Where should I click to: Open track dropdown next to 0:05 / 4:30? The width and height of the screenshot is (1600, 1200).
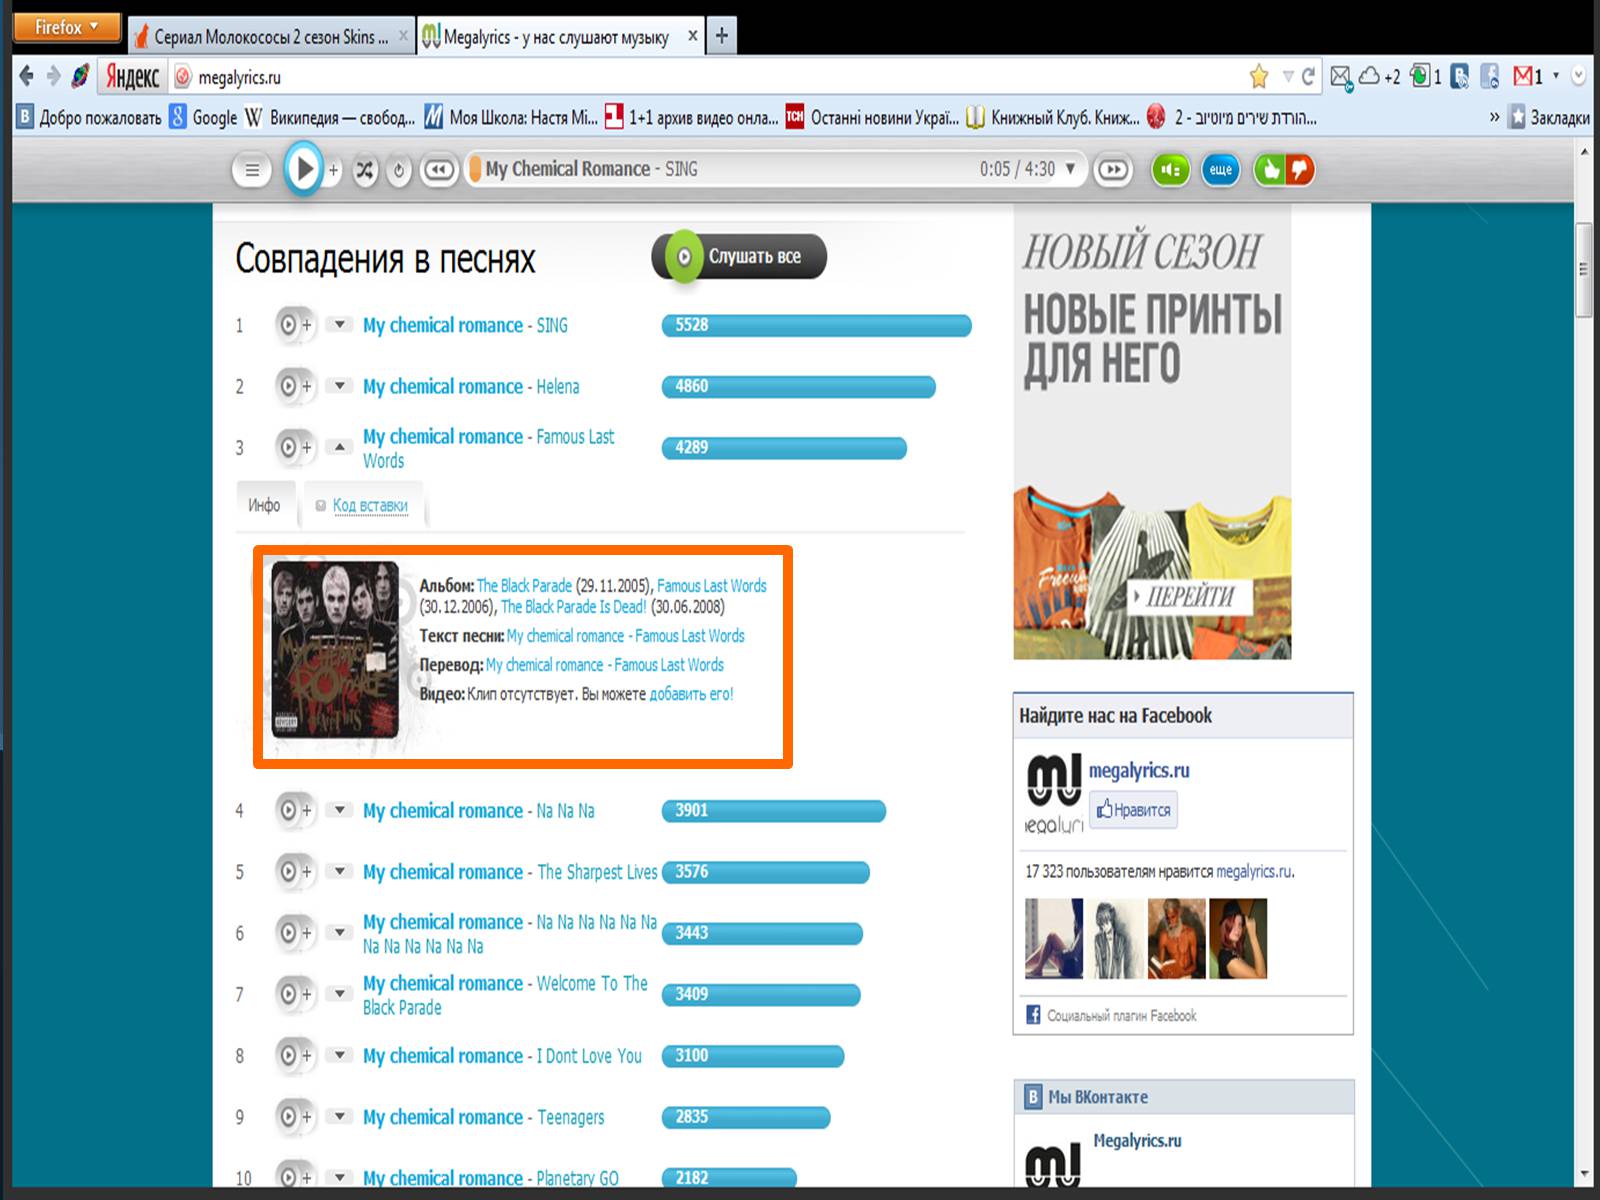(x=1070, y=168)
